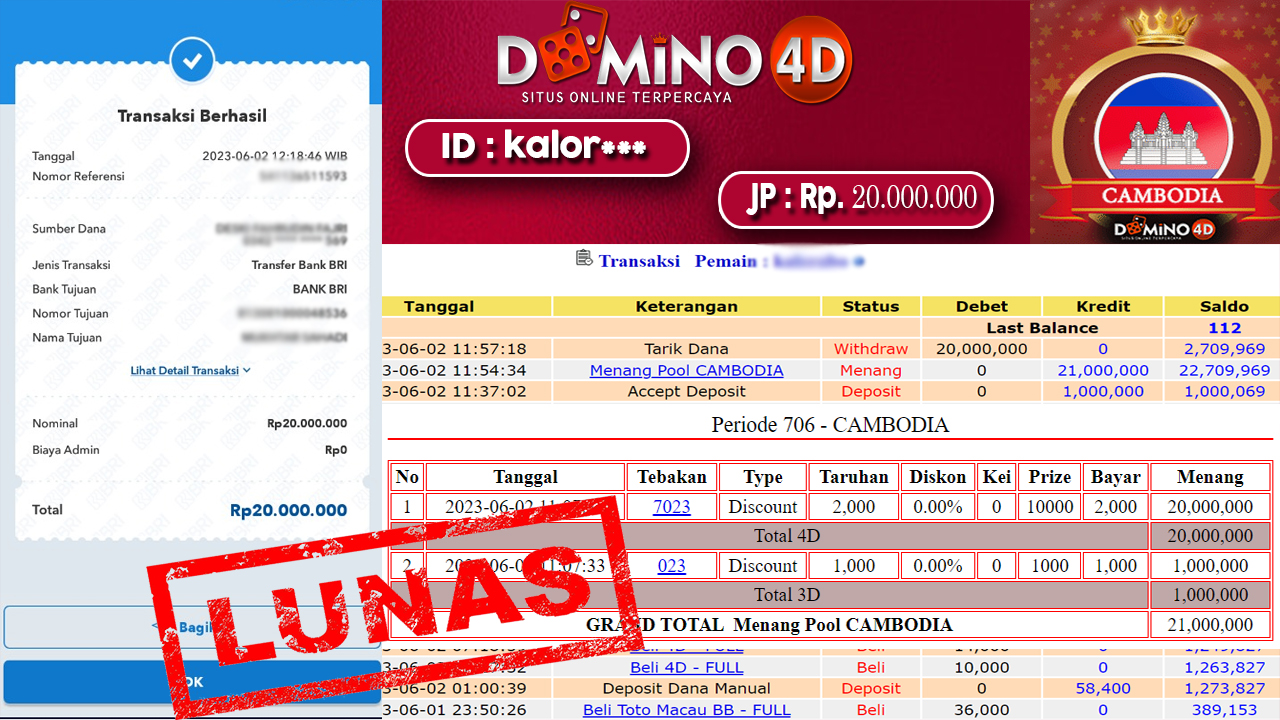Image resolution: width=1280 pixels, height=720 pixels.
Task: Click the Prize value 10000
Action: tap(1050, 507)
